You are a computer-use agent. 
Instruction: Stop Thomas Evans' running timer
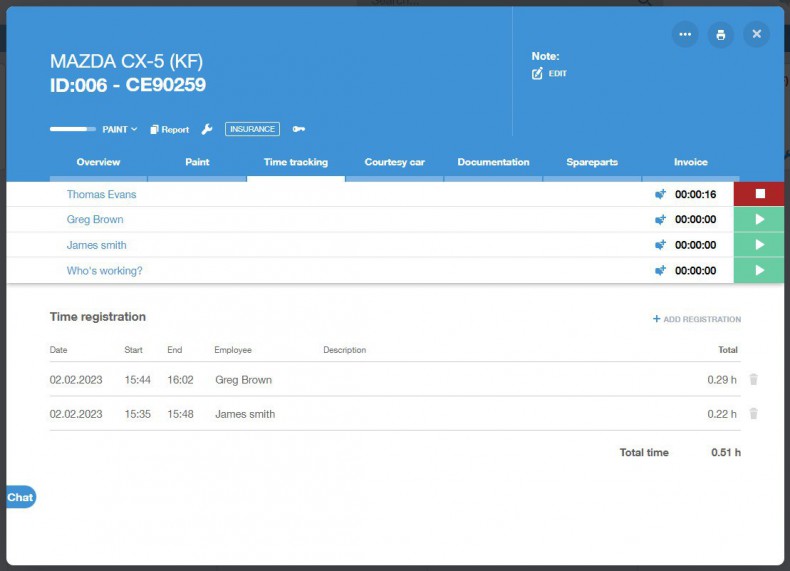(759, 194)
